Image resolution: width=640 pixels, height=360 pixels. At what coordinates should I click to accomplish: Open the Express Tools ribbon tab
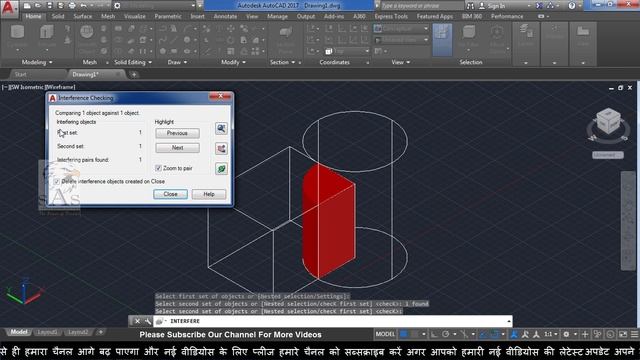[391, 16]
